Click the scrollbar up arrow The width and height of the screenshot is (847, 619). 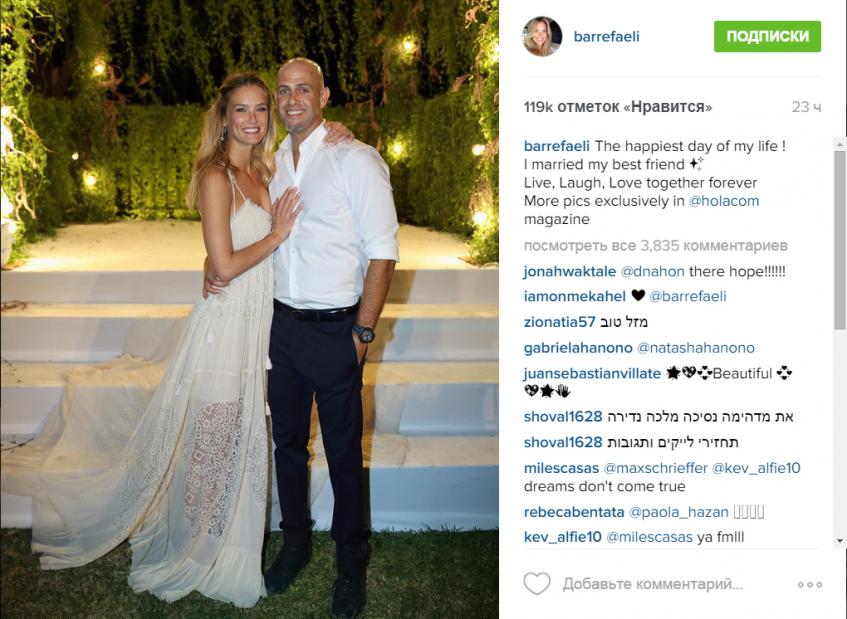(x=839, y=144)
